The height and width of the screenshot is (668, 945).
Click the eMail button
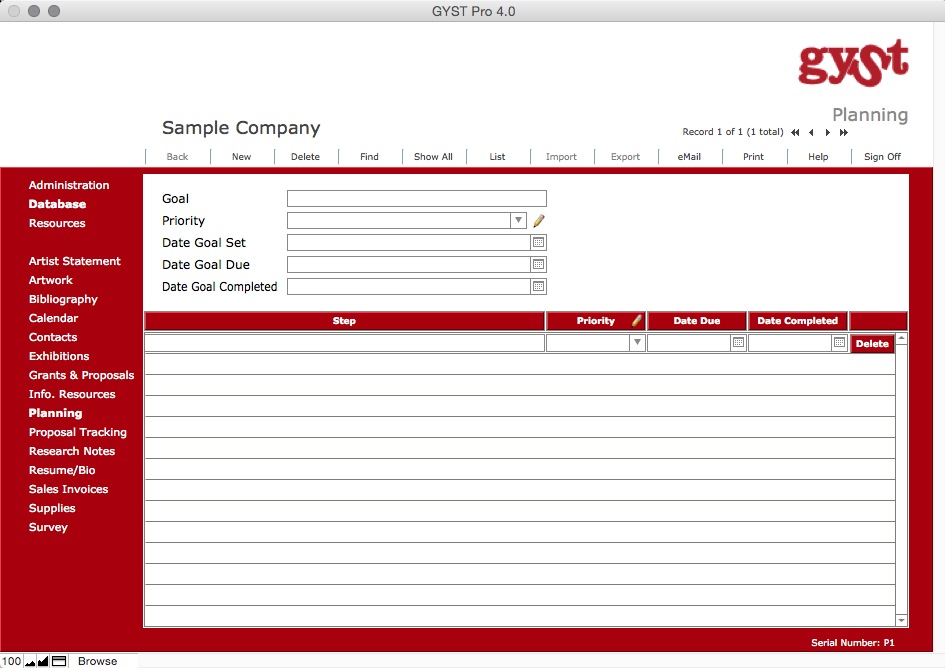(689, 157)
